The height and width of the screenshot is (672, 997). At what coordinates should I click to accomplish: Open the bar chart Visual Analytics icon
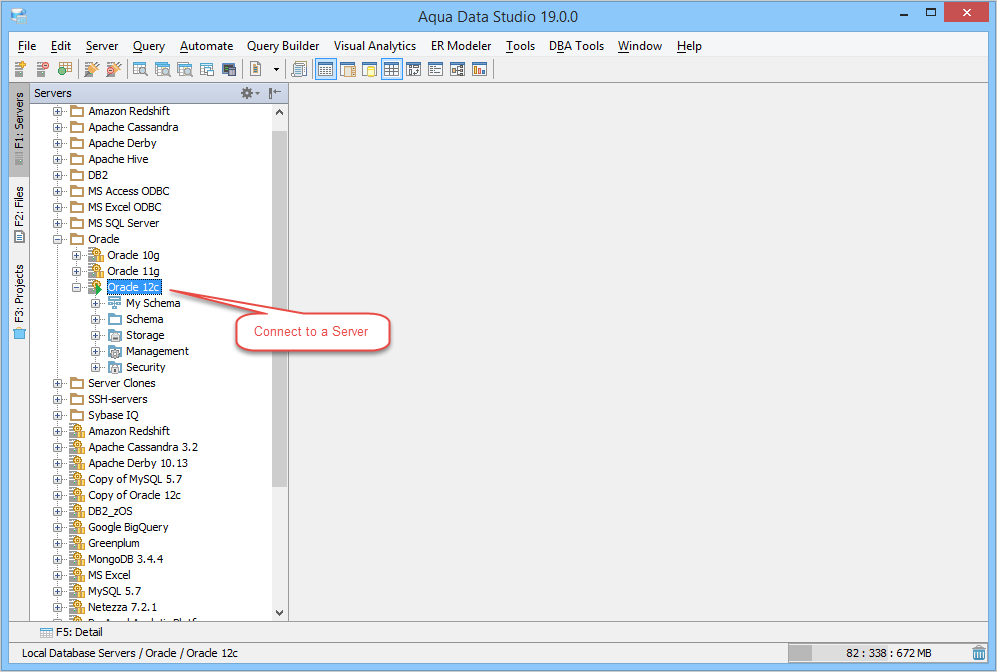click(479, 69)
